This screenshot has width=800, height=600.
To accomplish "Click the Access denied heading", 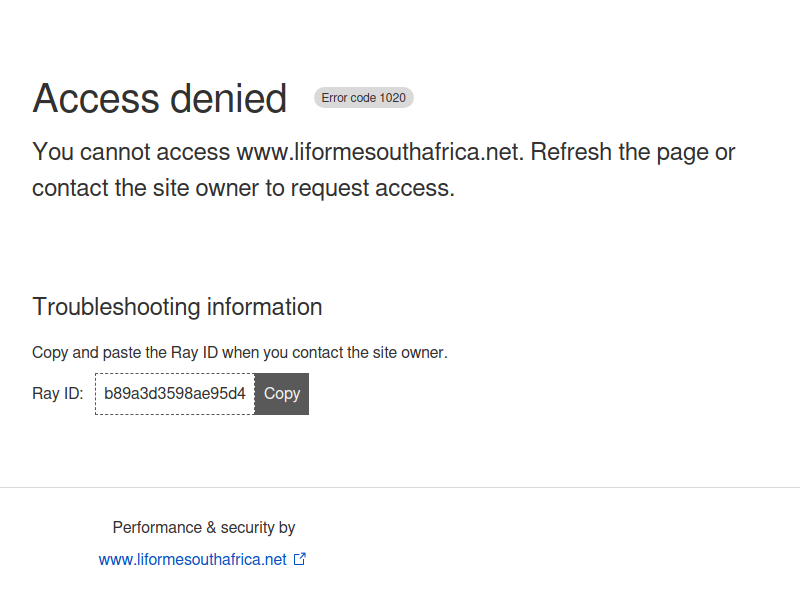I will 160,98.
